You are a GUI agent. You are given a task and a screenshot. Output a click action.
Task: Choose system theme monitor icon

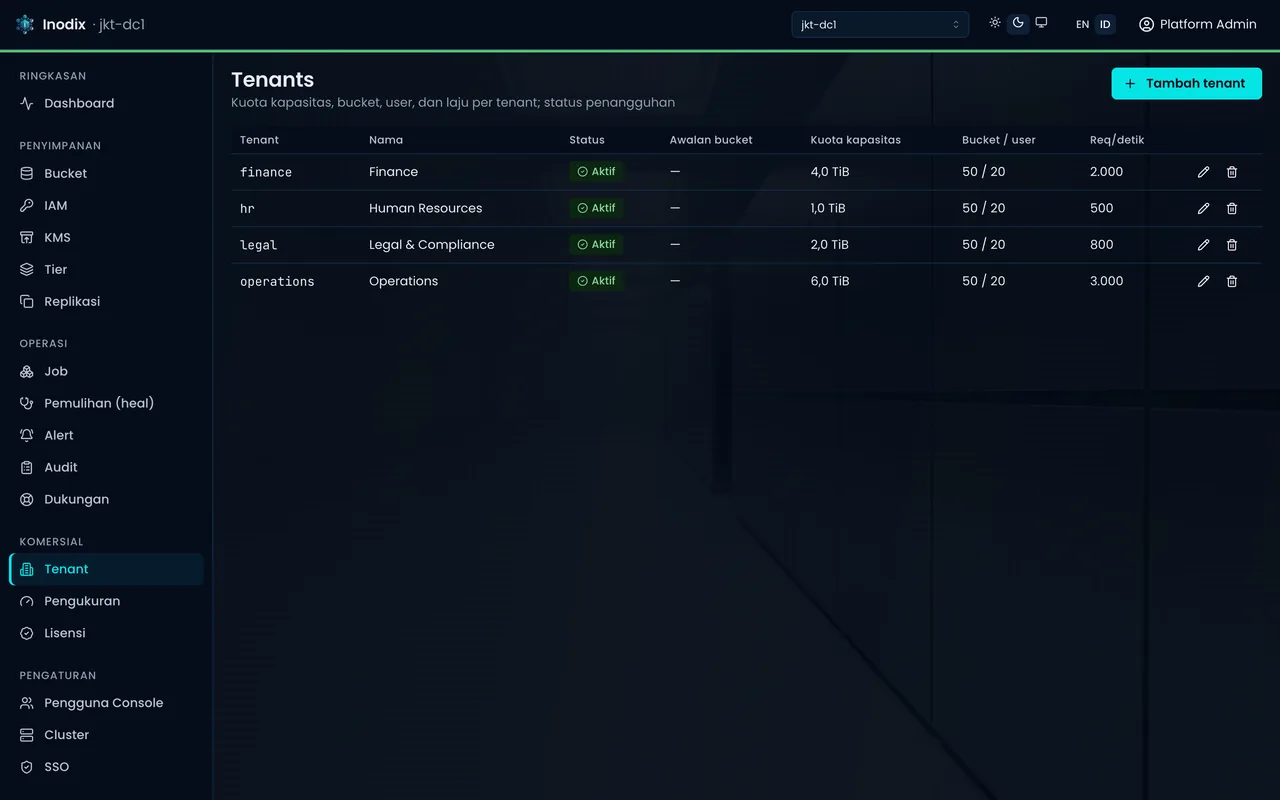[x=1041, y=23]
